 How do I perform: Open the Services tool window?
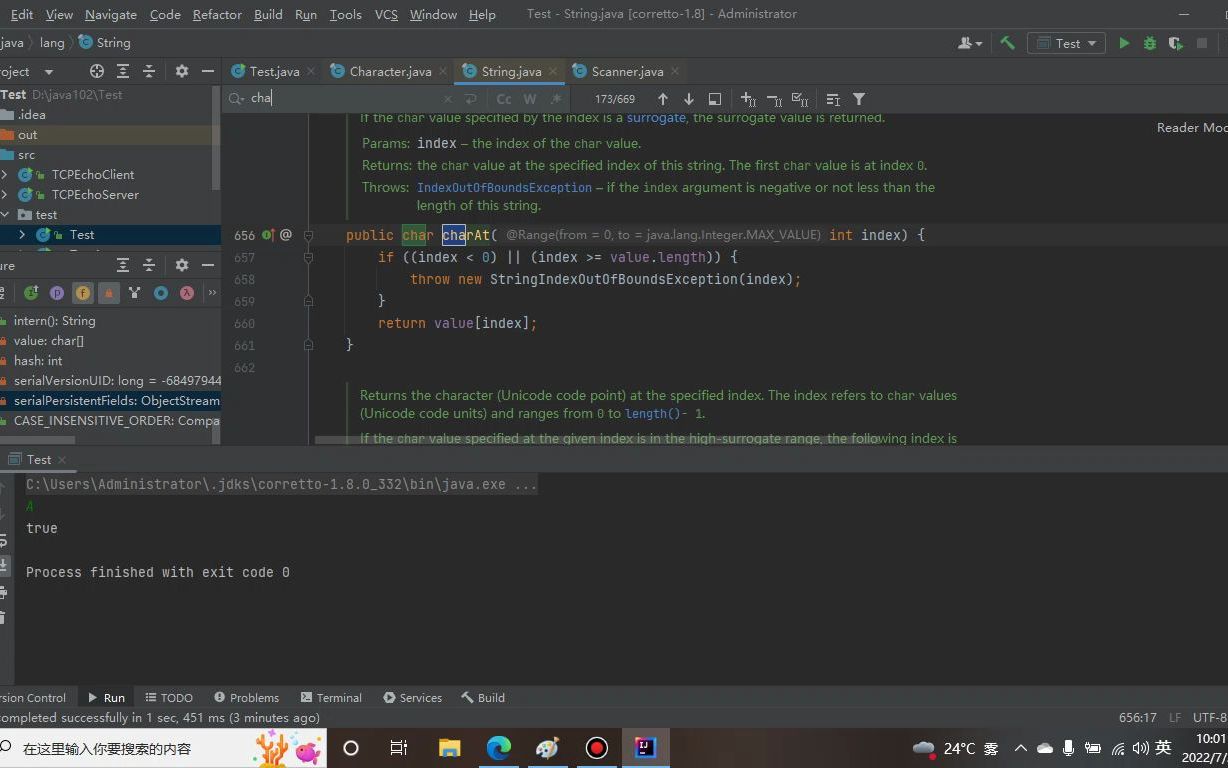point(412,698)
